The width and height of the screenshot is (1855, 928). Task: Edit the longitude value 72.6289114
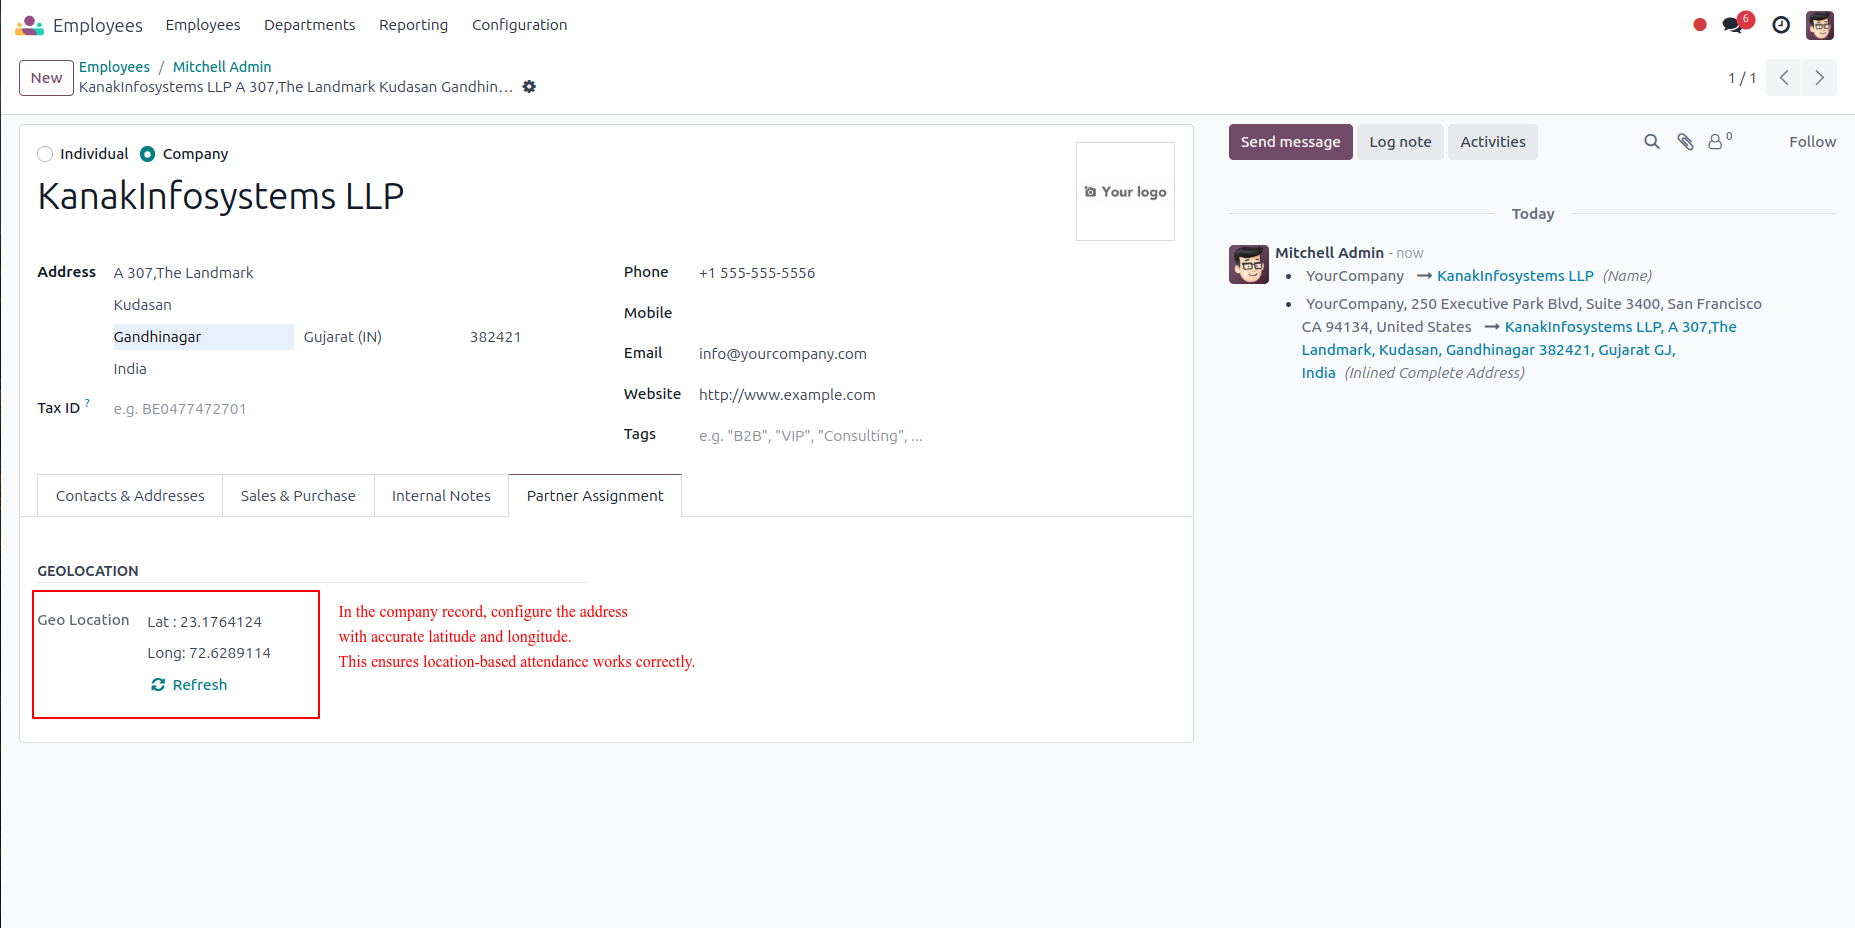[x=230, y=653]
